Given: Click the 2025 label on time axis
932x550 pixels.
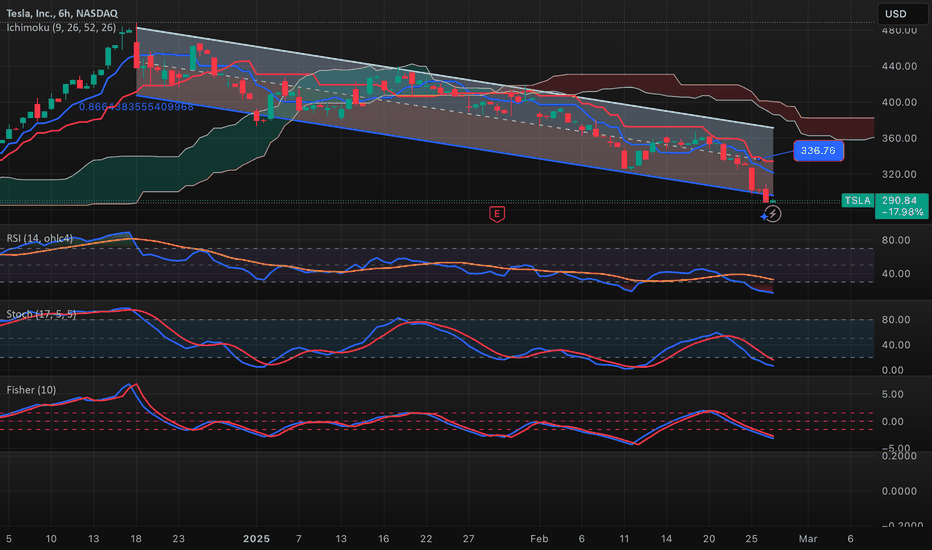Looking at the screenshot, I should [256, 539].
